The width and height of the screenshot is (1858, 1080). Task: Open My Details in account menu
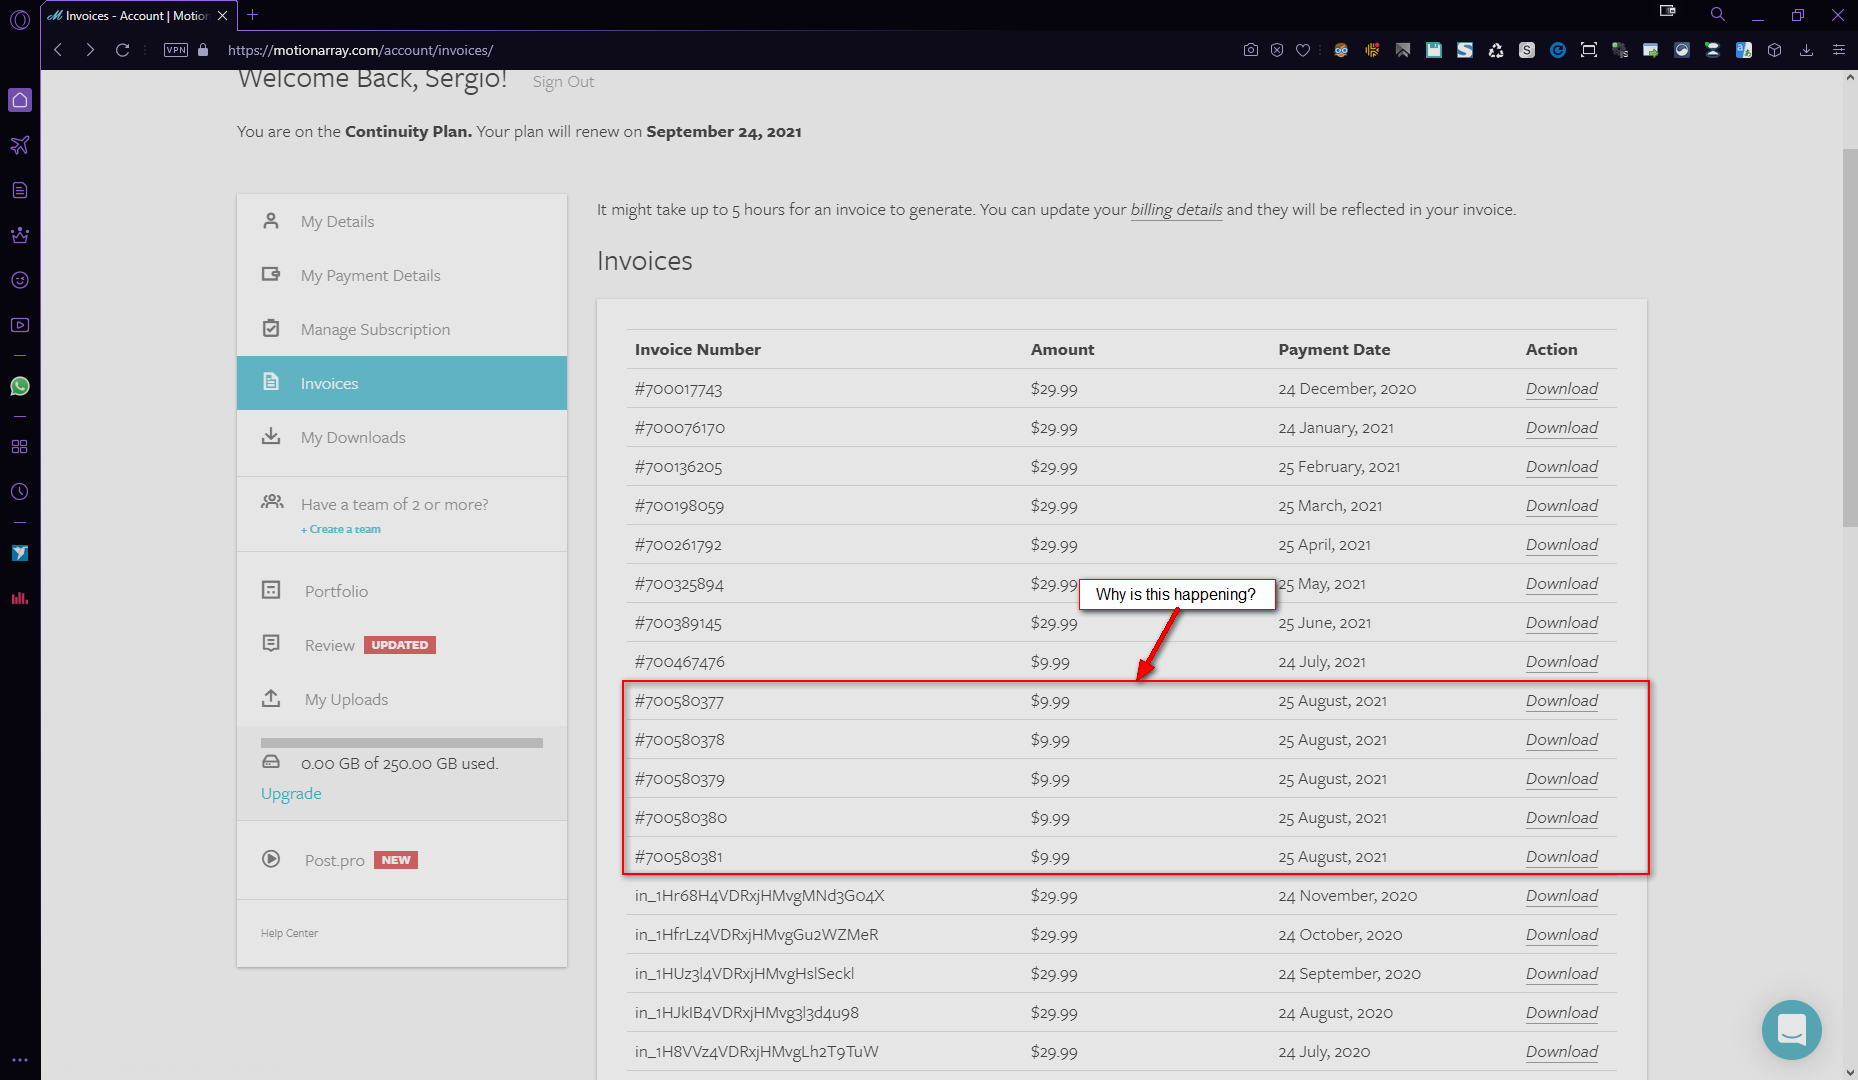pyautogui.click(x=337, y=222)
